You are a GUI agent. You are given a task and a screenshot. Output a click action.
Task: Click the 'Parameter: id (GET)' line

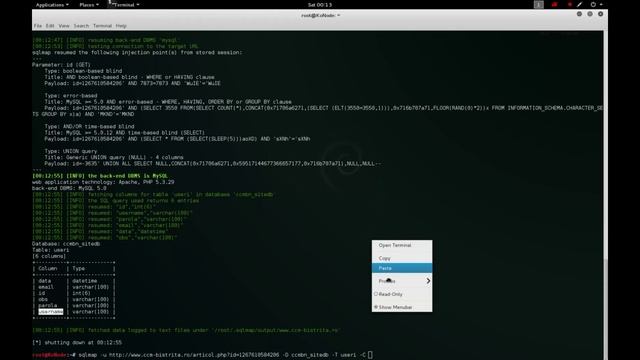[x=62, y=65]
